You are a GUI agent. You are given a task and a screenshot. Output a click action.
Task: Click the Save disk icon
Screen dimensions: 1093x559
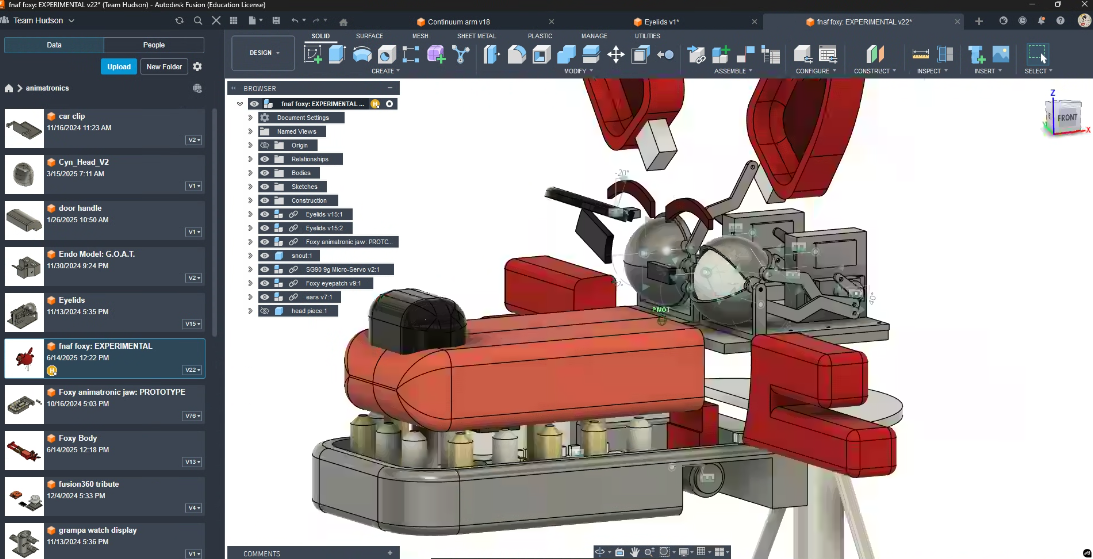[277, 21]
